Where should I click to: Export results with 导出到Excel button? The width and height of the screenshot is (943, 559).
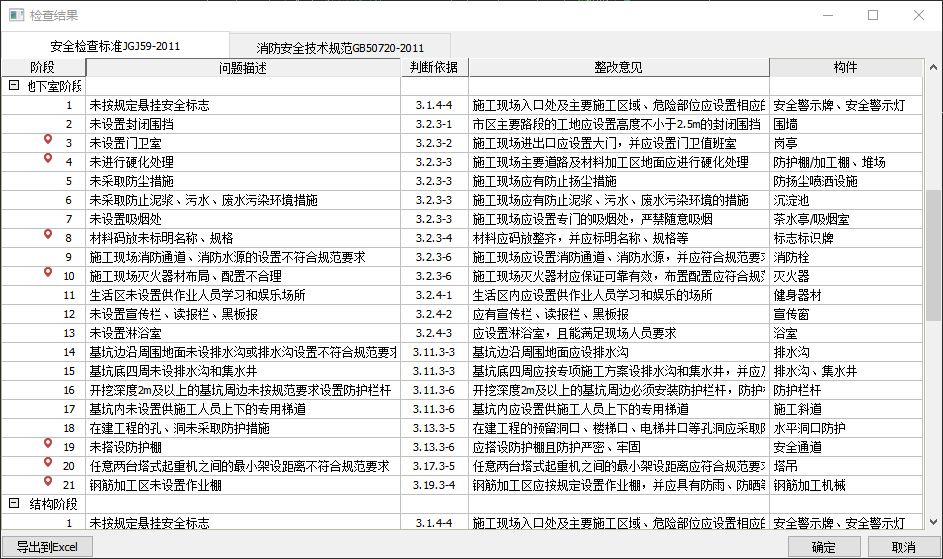pyautogui.click(x=47, y=547)
